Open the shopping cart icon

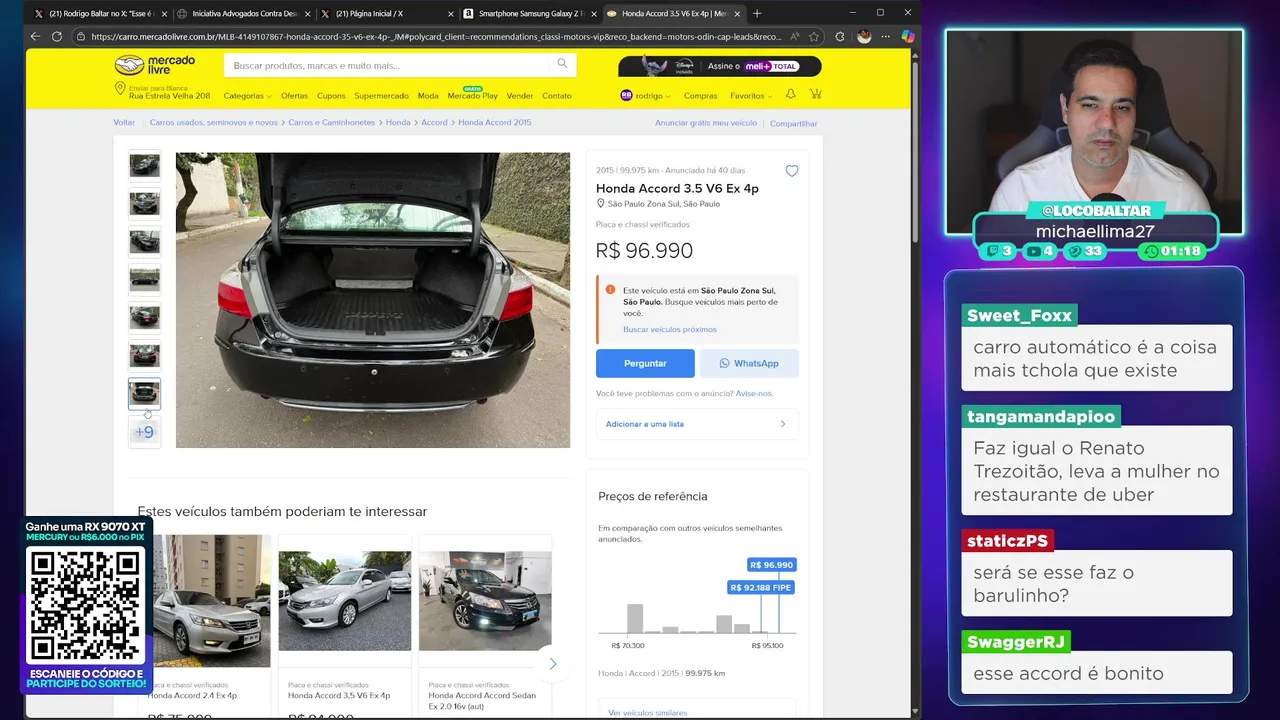click(x=815, y=94)
